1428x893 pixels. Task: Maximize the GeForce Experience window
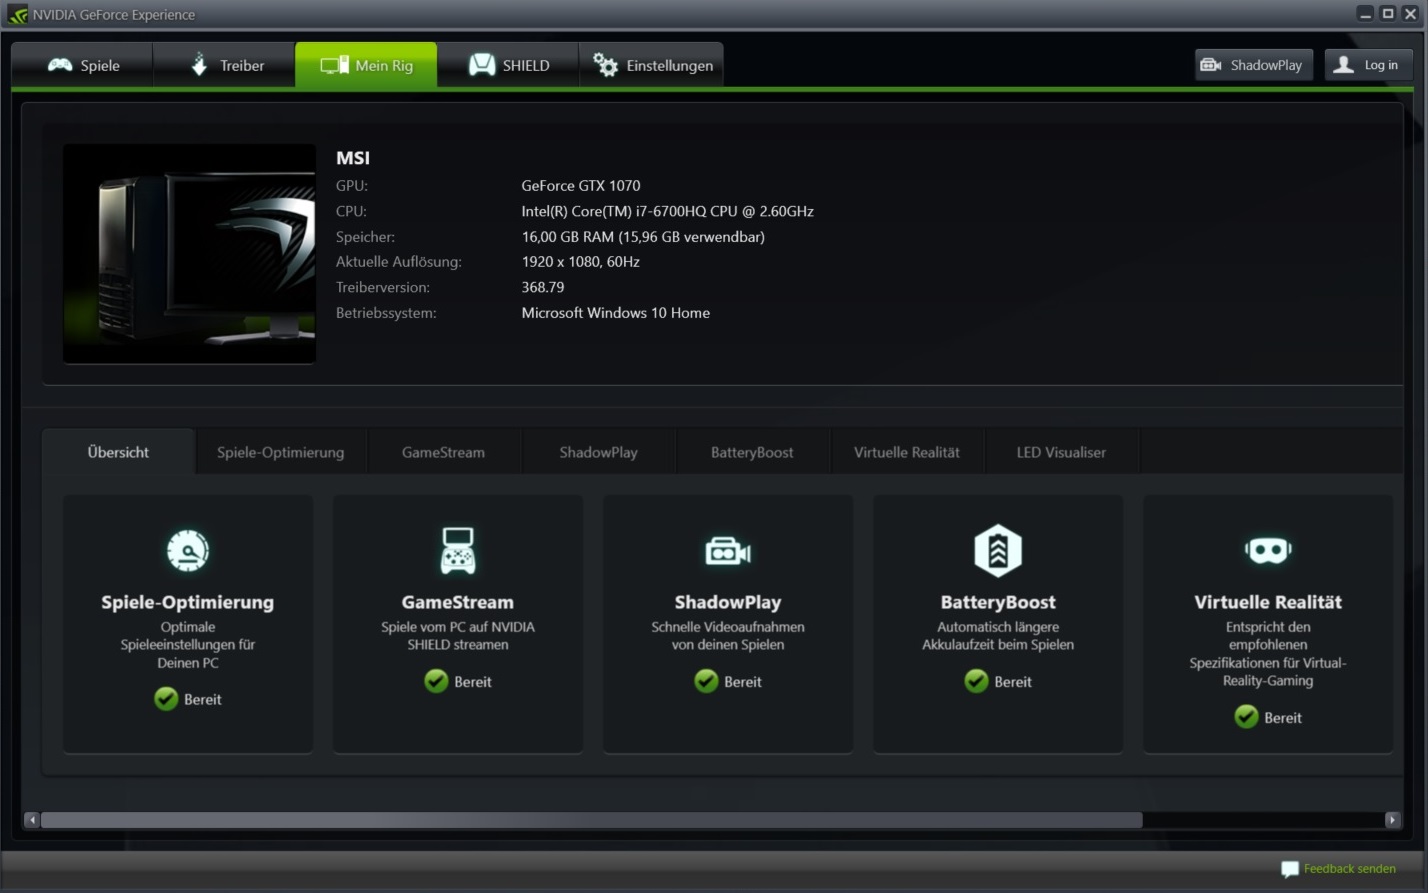tap(1388, 14)
